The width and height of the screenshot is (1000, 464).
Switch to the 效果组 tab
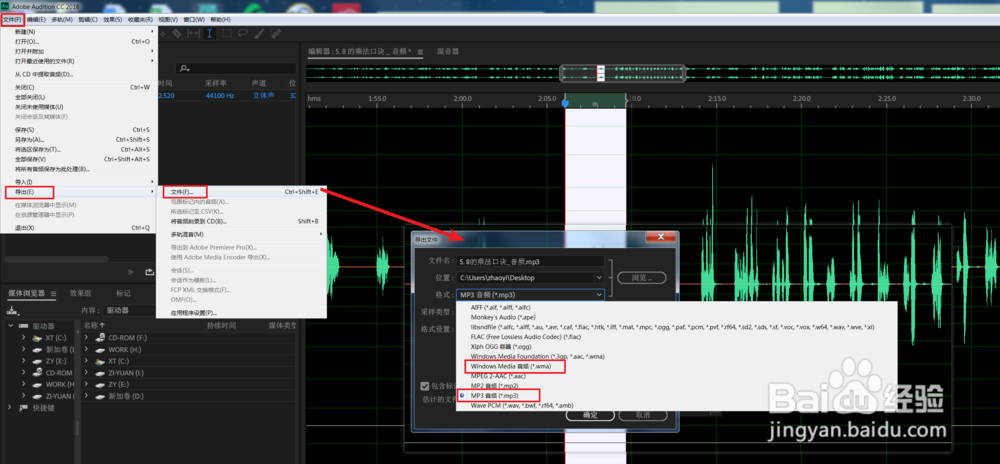coord(80,293)
